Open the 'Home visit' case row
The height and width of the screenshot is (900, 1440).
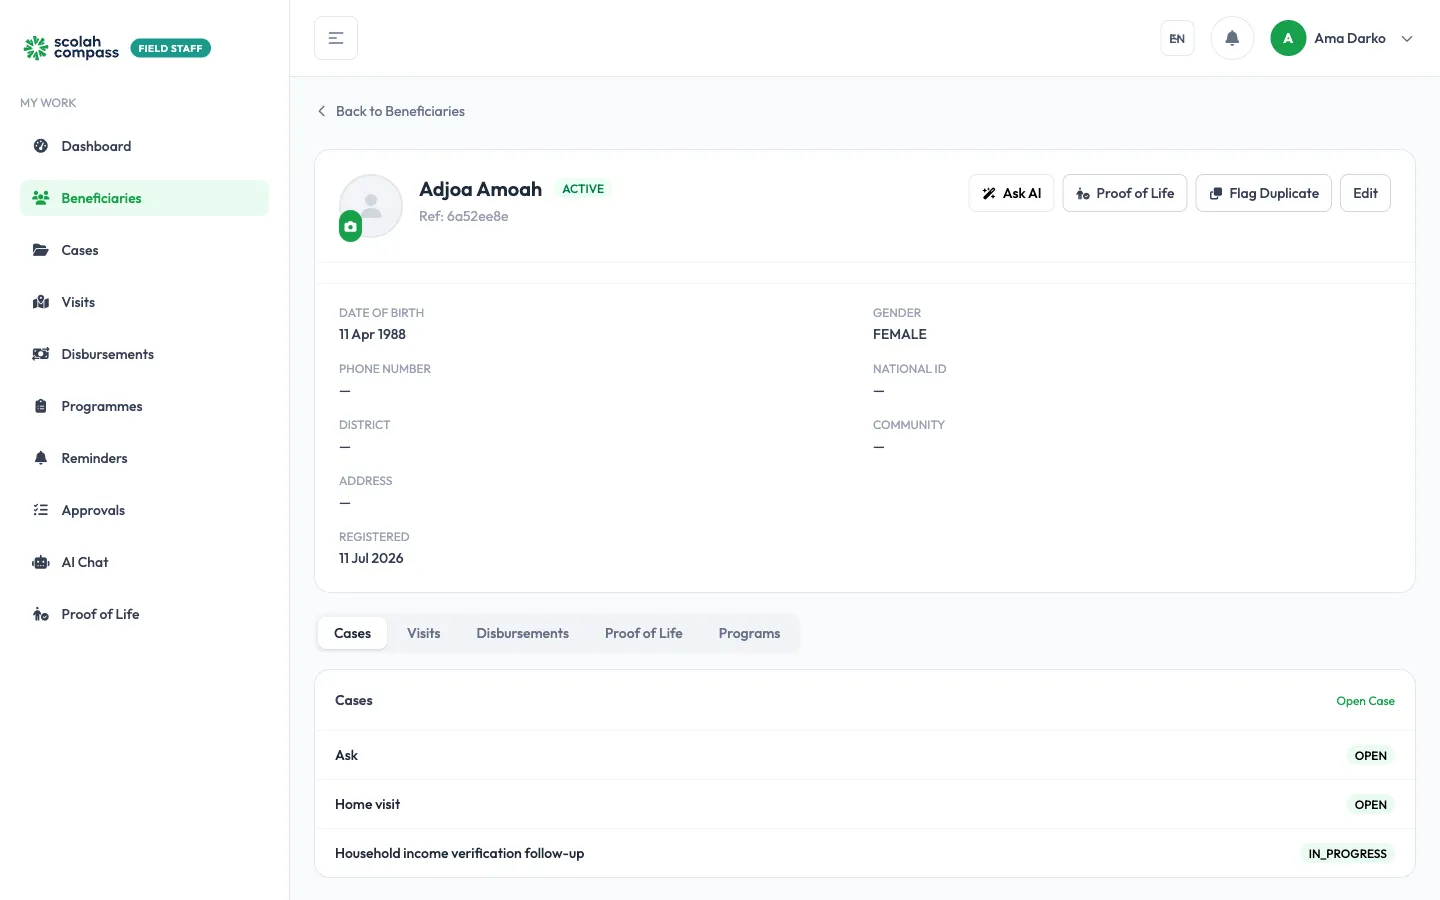(x=865, y=804)
